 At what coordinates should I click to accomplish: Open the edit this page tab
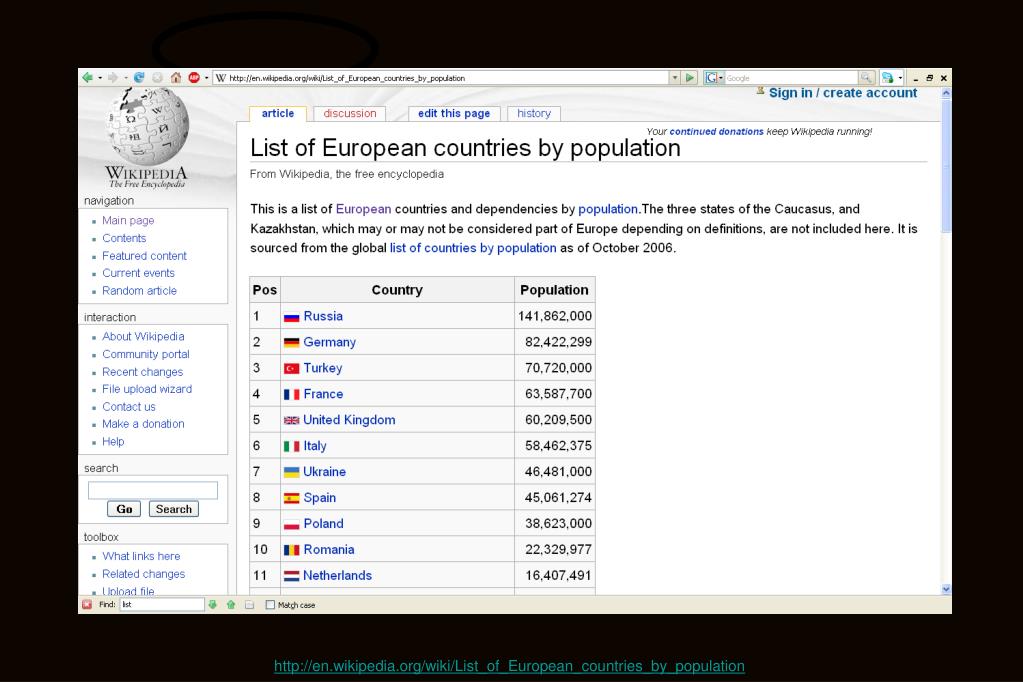[x=454, y=114]
